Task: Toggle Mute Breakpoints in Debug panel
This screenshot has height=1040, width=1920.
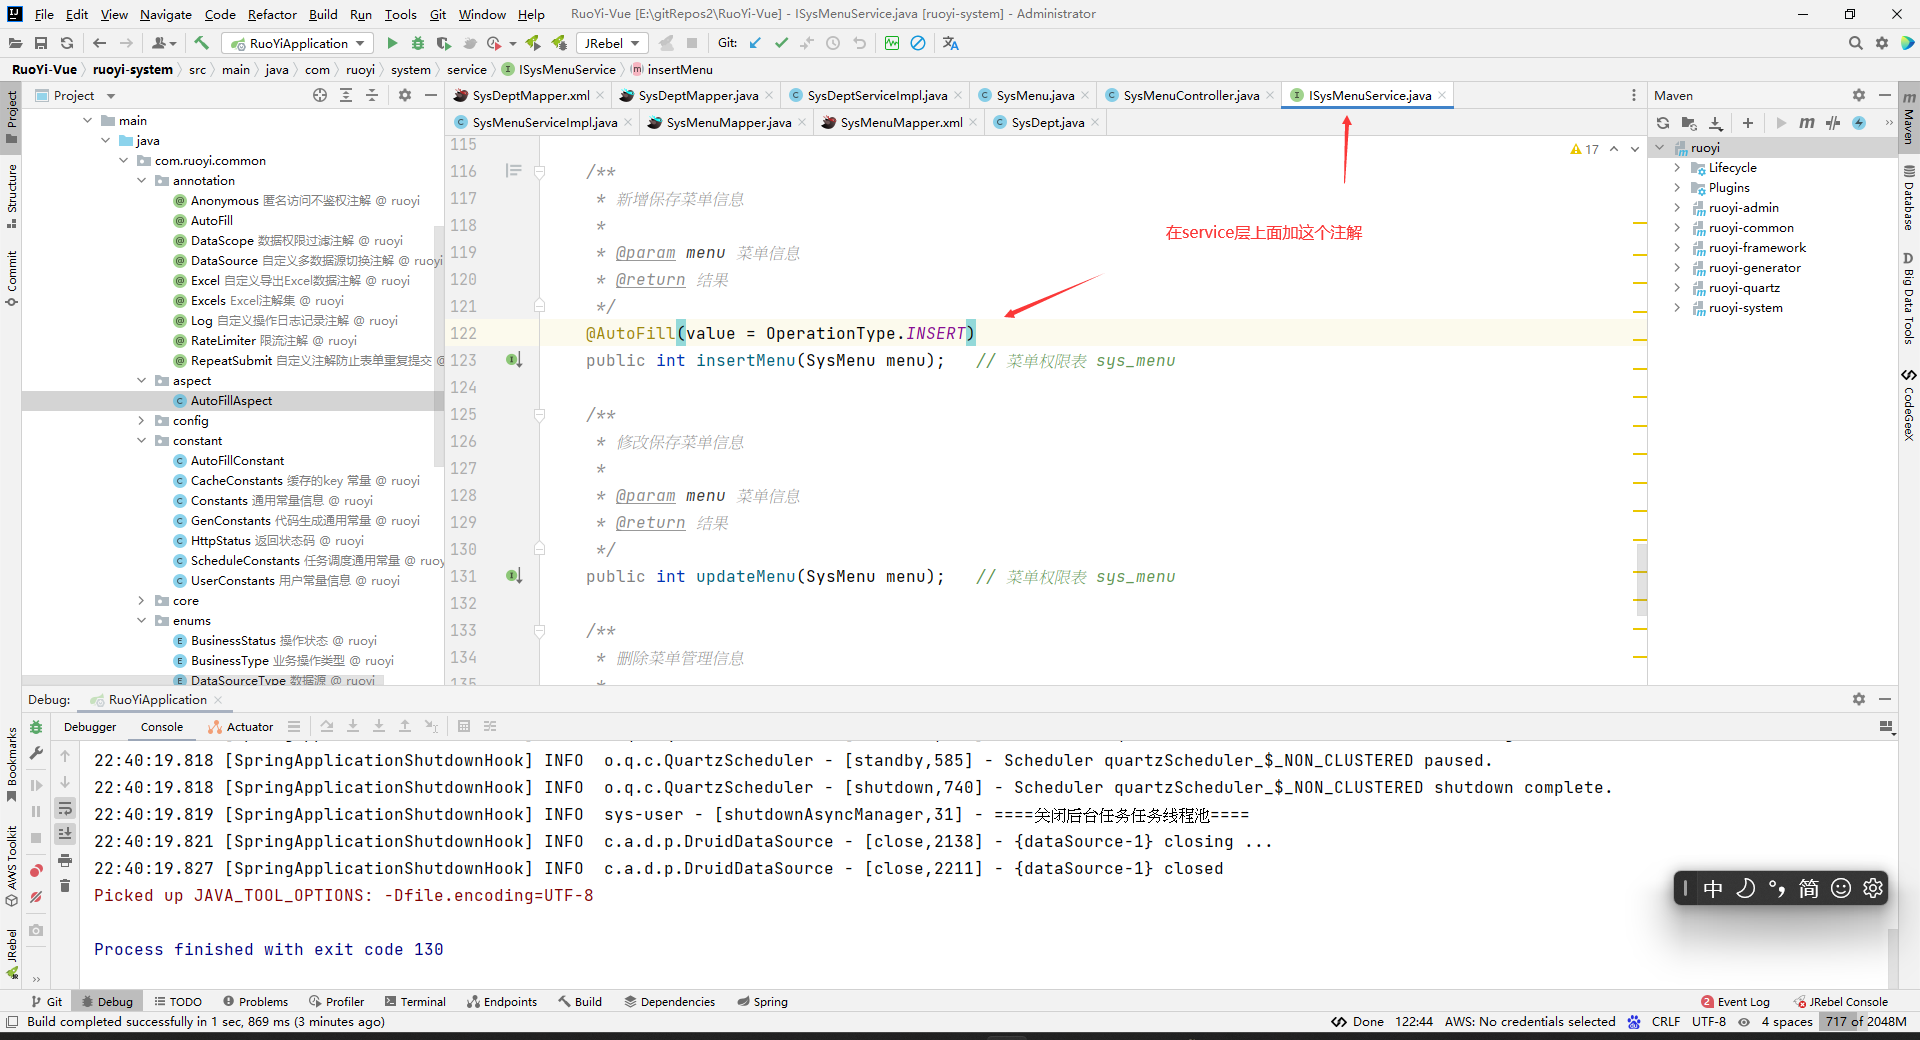Action: tap(36, 897)
